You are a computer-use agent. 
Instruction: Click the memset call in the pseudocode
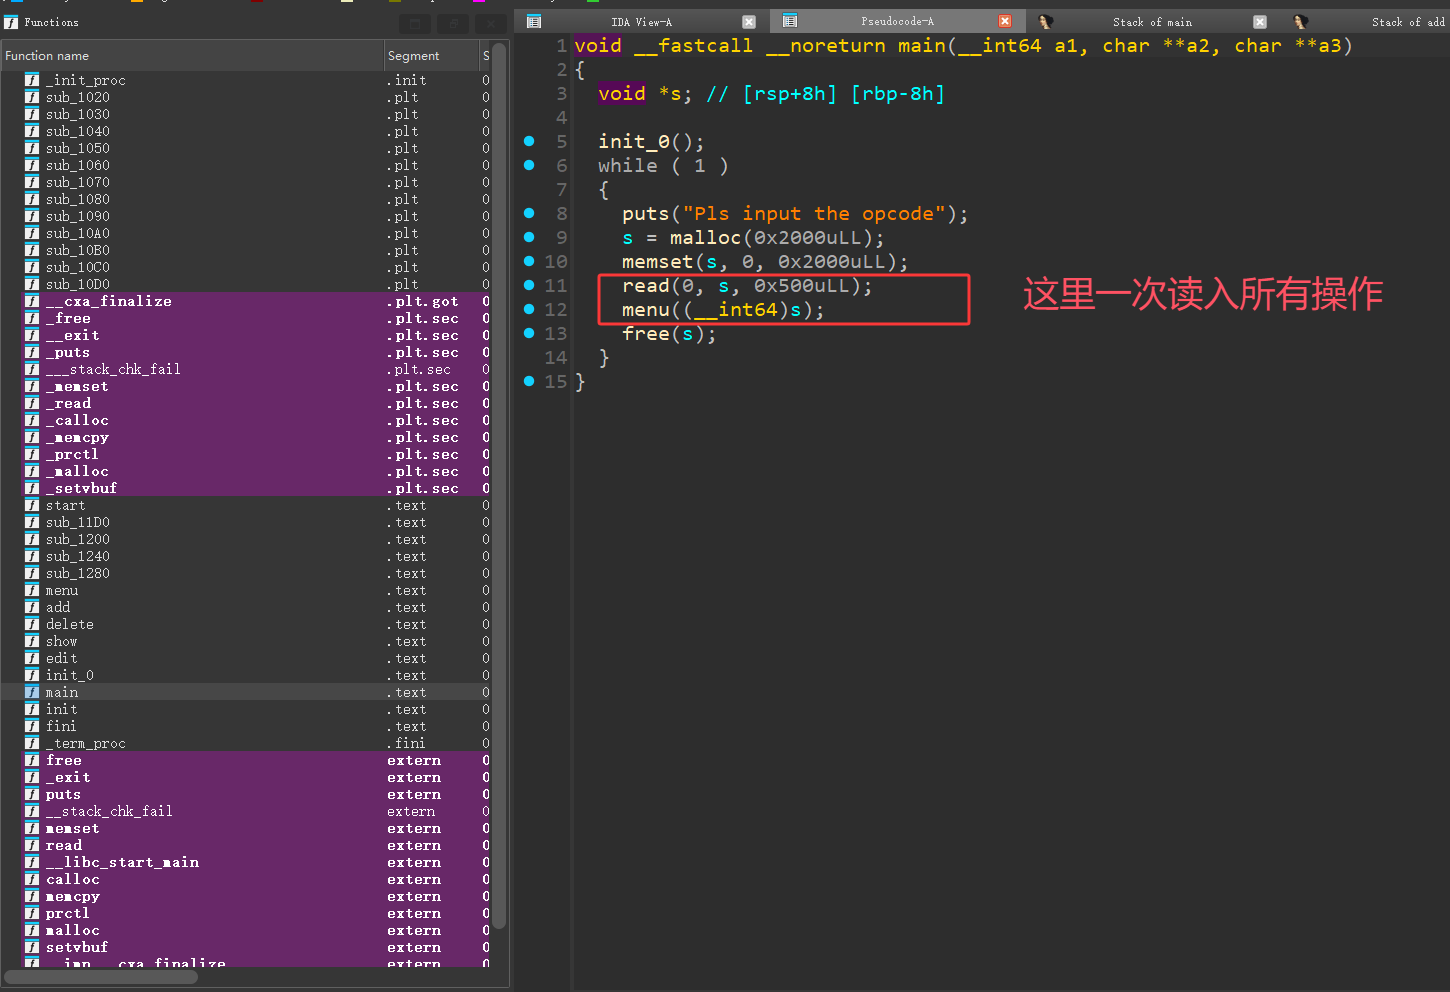[658, 262]
